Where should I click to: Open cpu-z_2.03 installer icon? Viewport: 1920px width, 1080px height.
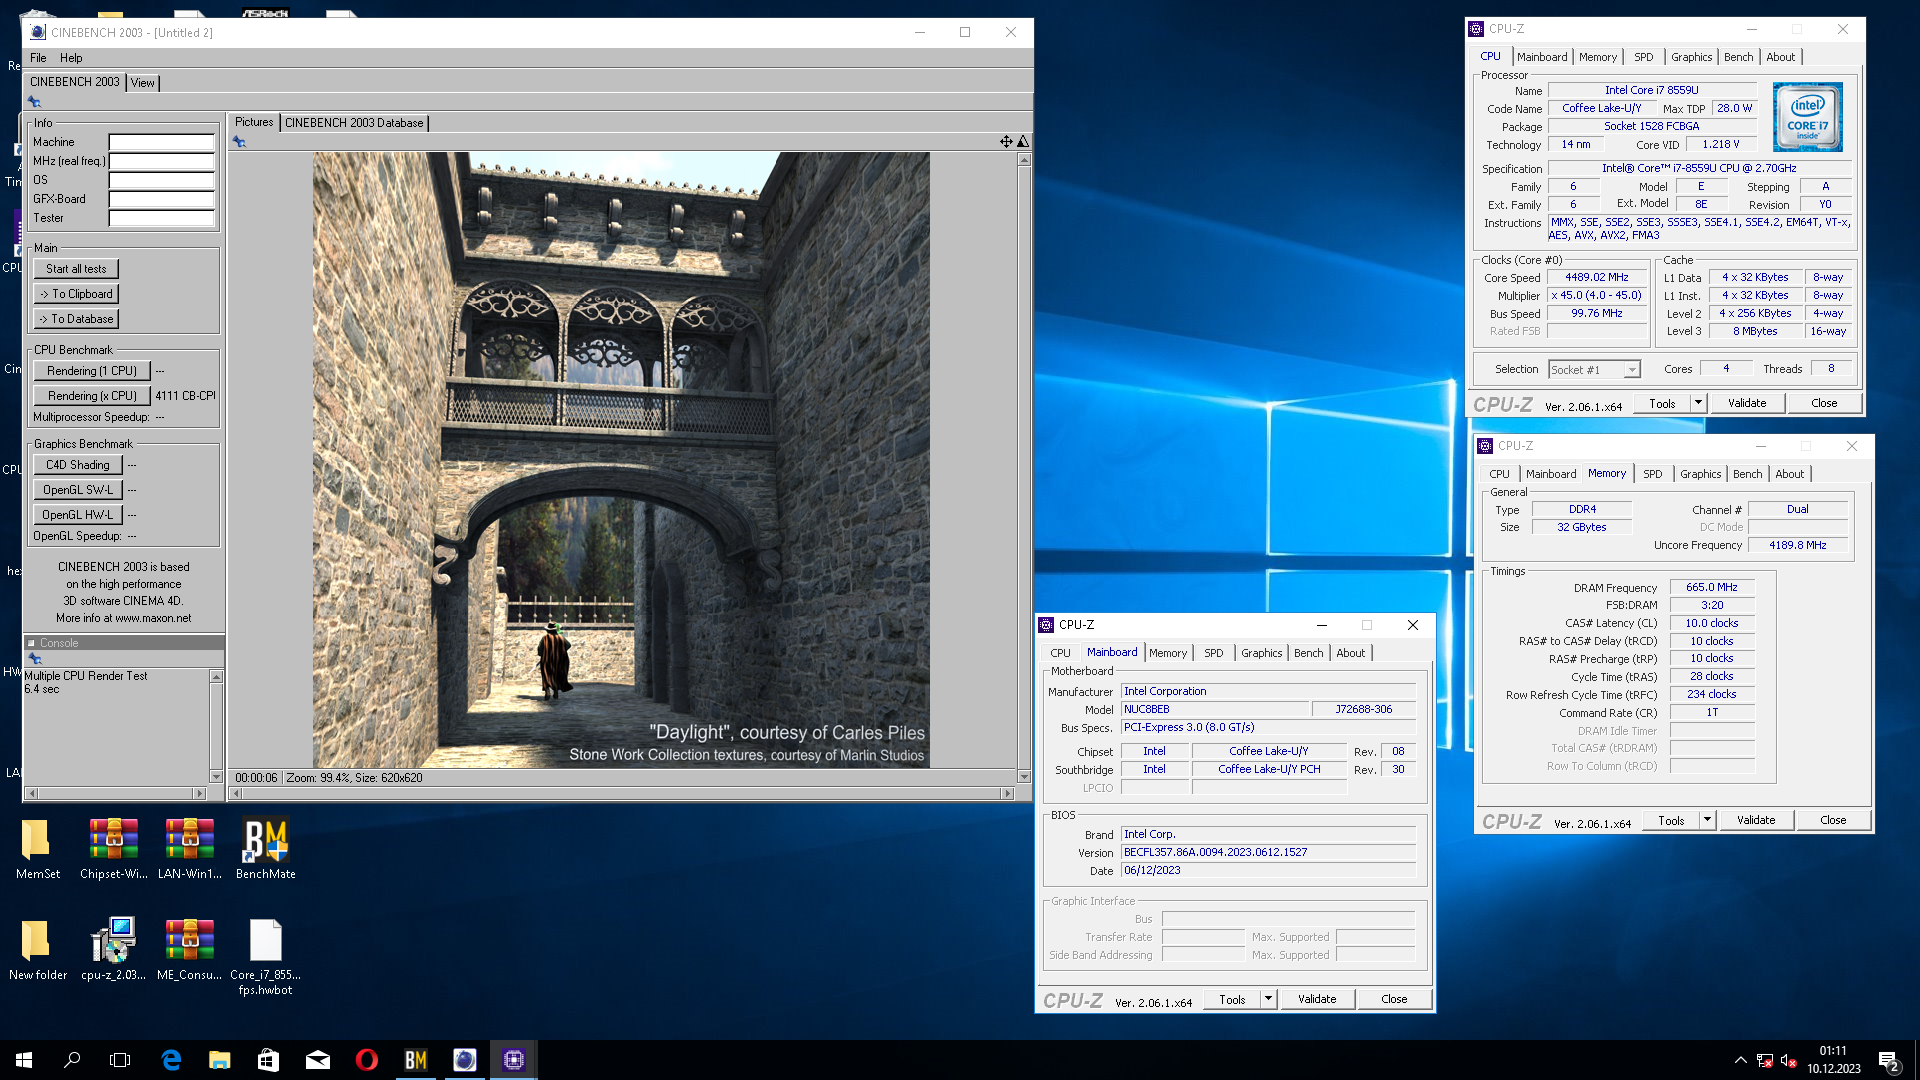[114, 949]
